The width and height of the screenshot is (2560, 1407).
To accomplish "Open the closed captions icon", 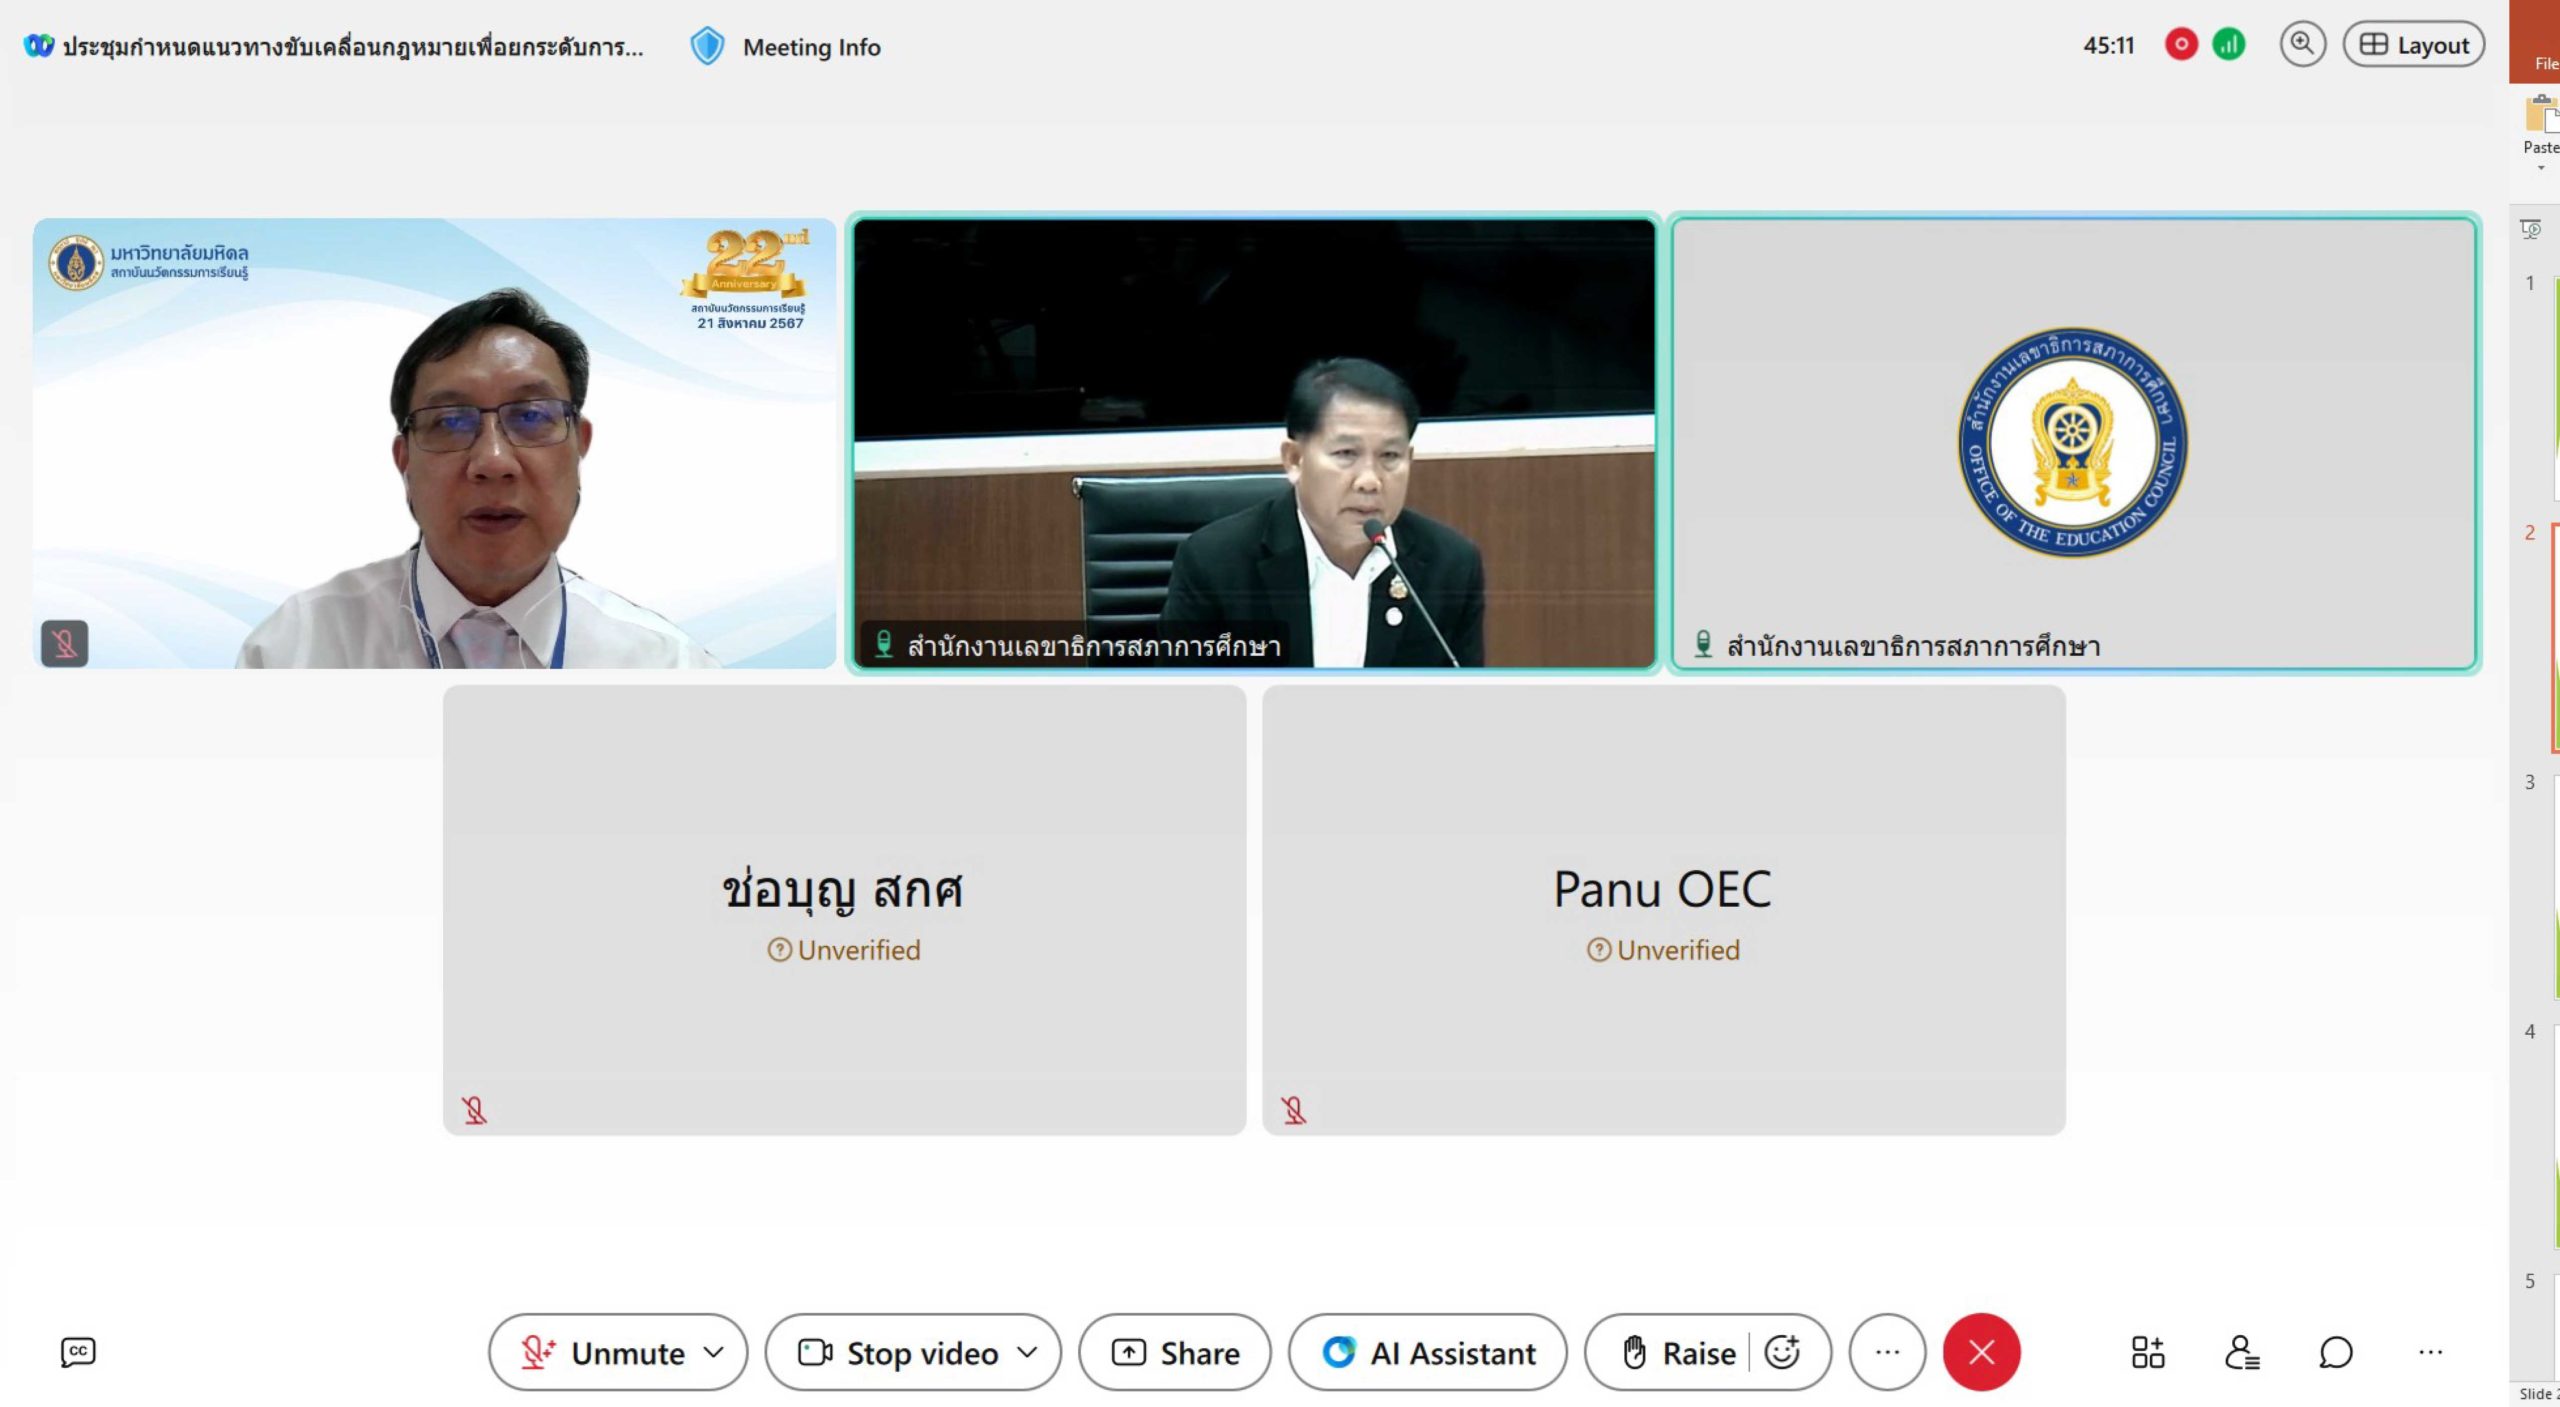I will tap(78, 1352).
